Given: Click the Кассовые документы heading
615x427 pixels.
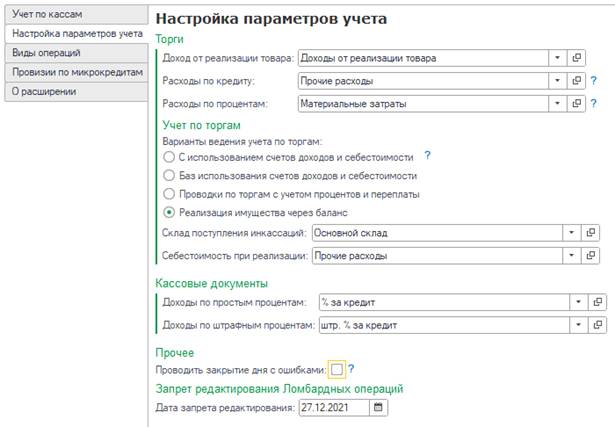Looking at the screenshot, I should [212, 283].
